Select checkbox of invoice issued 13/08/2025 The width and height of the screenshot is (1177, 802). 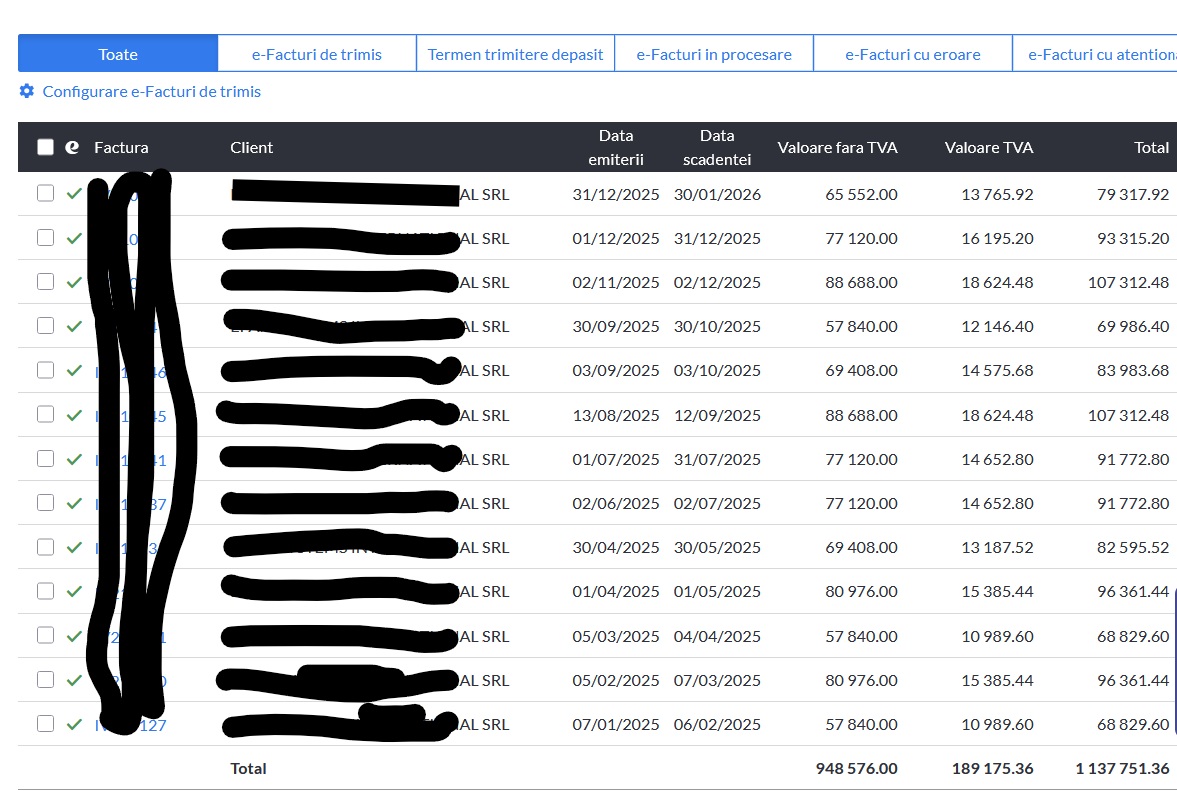tap(45, 414)
